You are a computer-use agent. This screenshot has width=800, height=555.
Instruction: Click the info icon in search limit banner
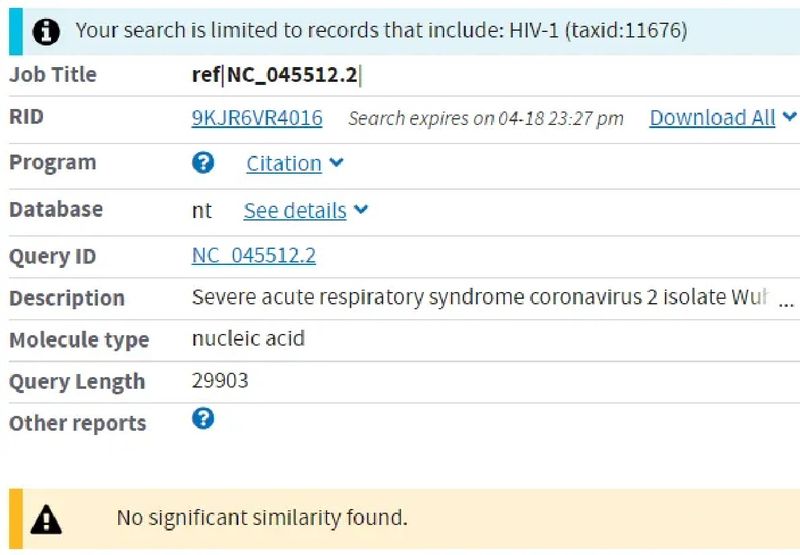[46, 32]
